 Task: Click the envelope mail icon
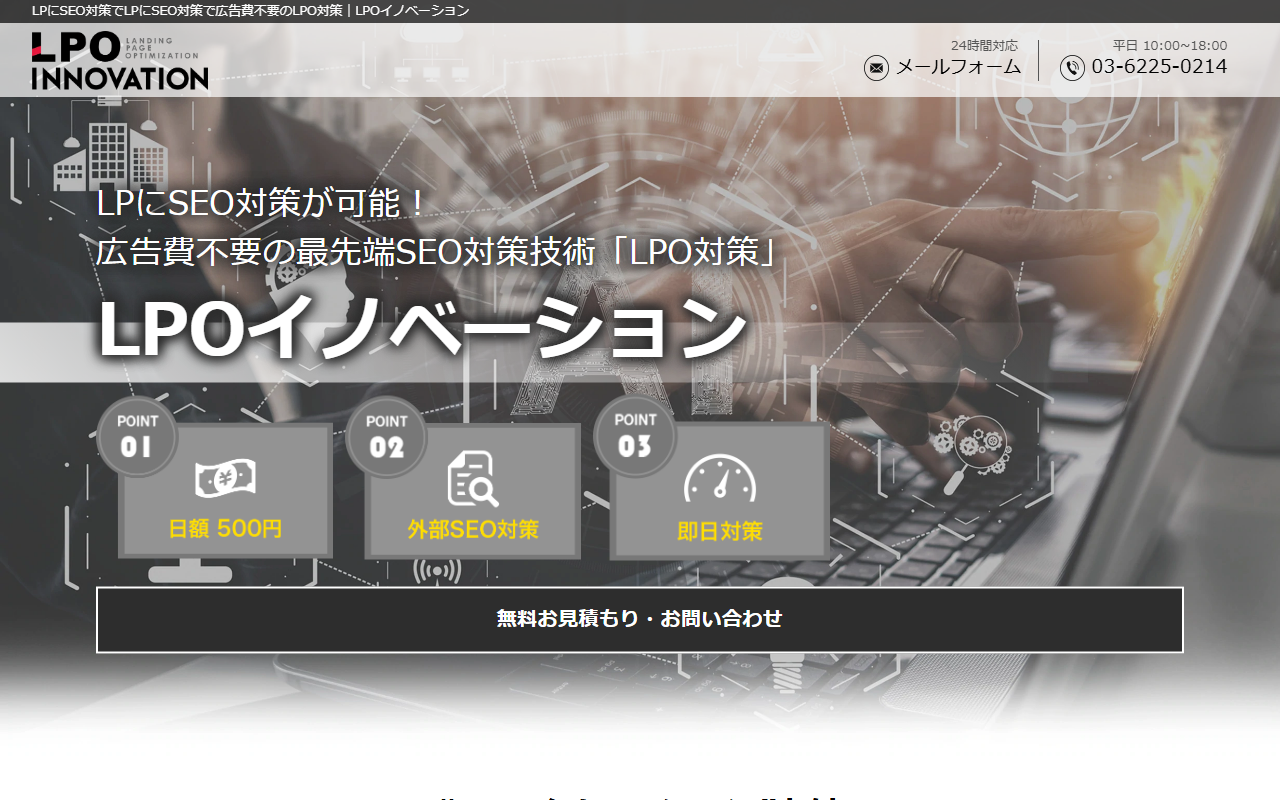tap(876, 68)
